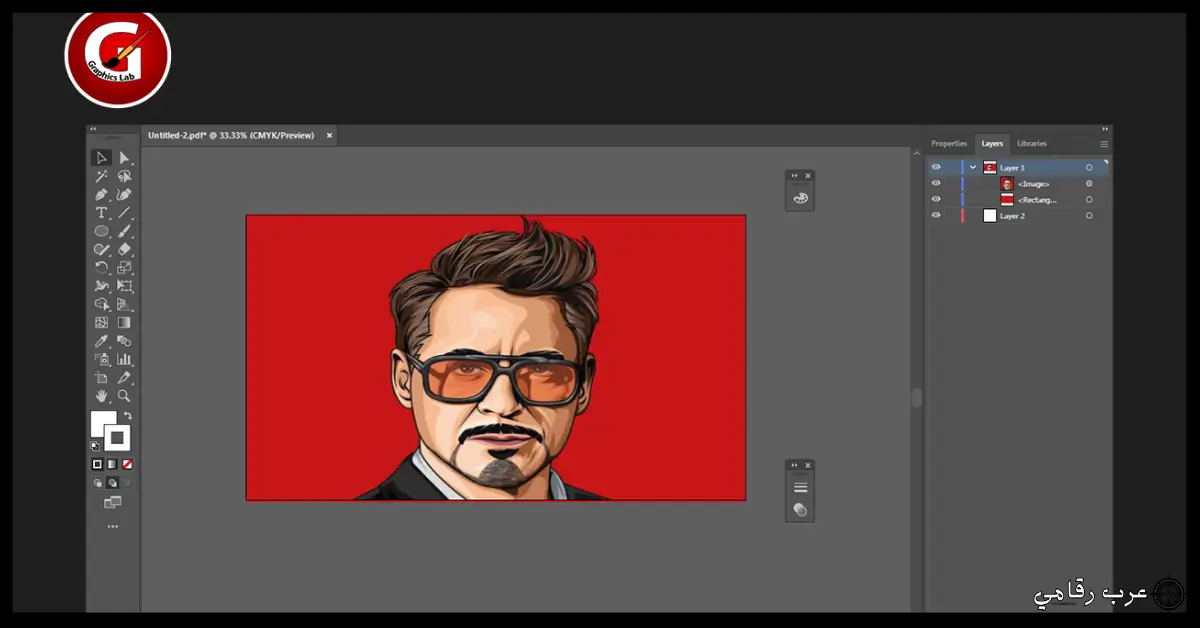Select the Selection tool
The width and height of the screenshot is (1200, 628).
(x=100, y=157)
